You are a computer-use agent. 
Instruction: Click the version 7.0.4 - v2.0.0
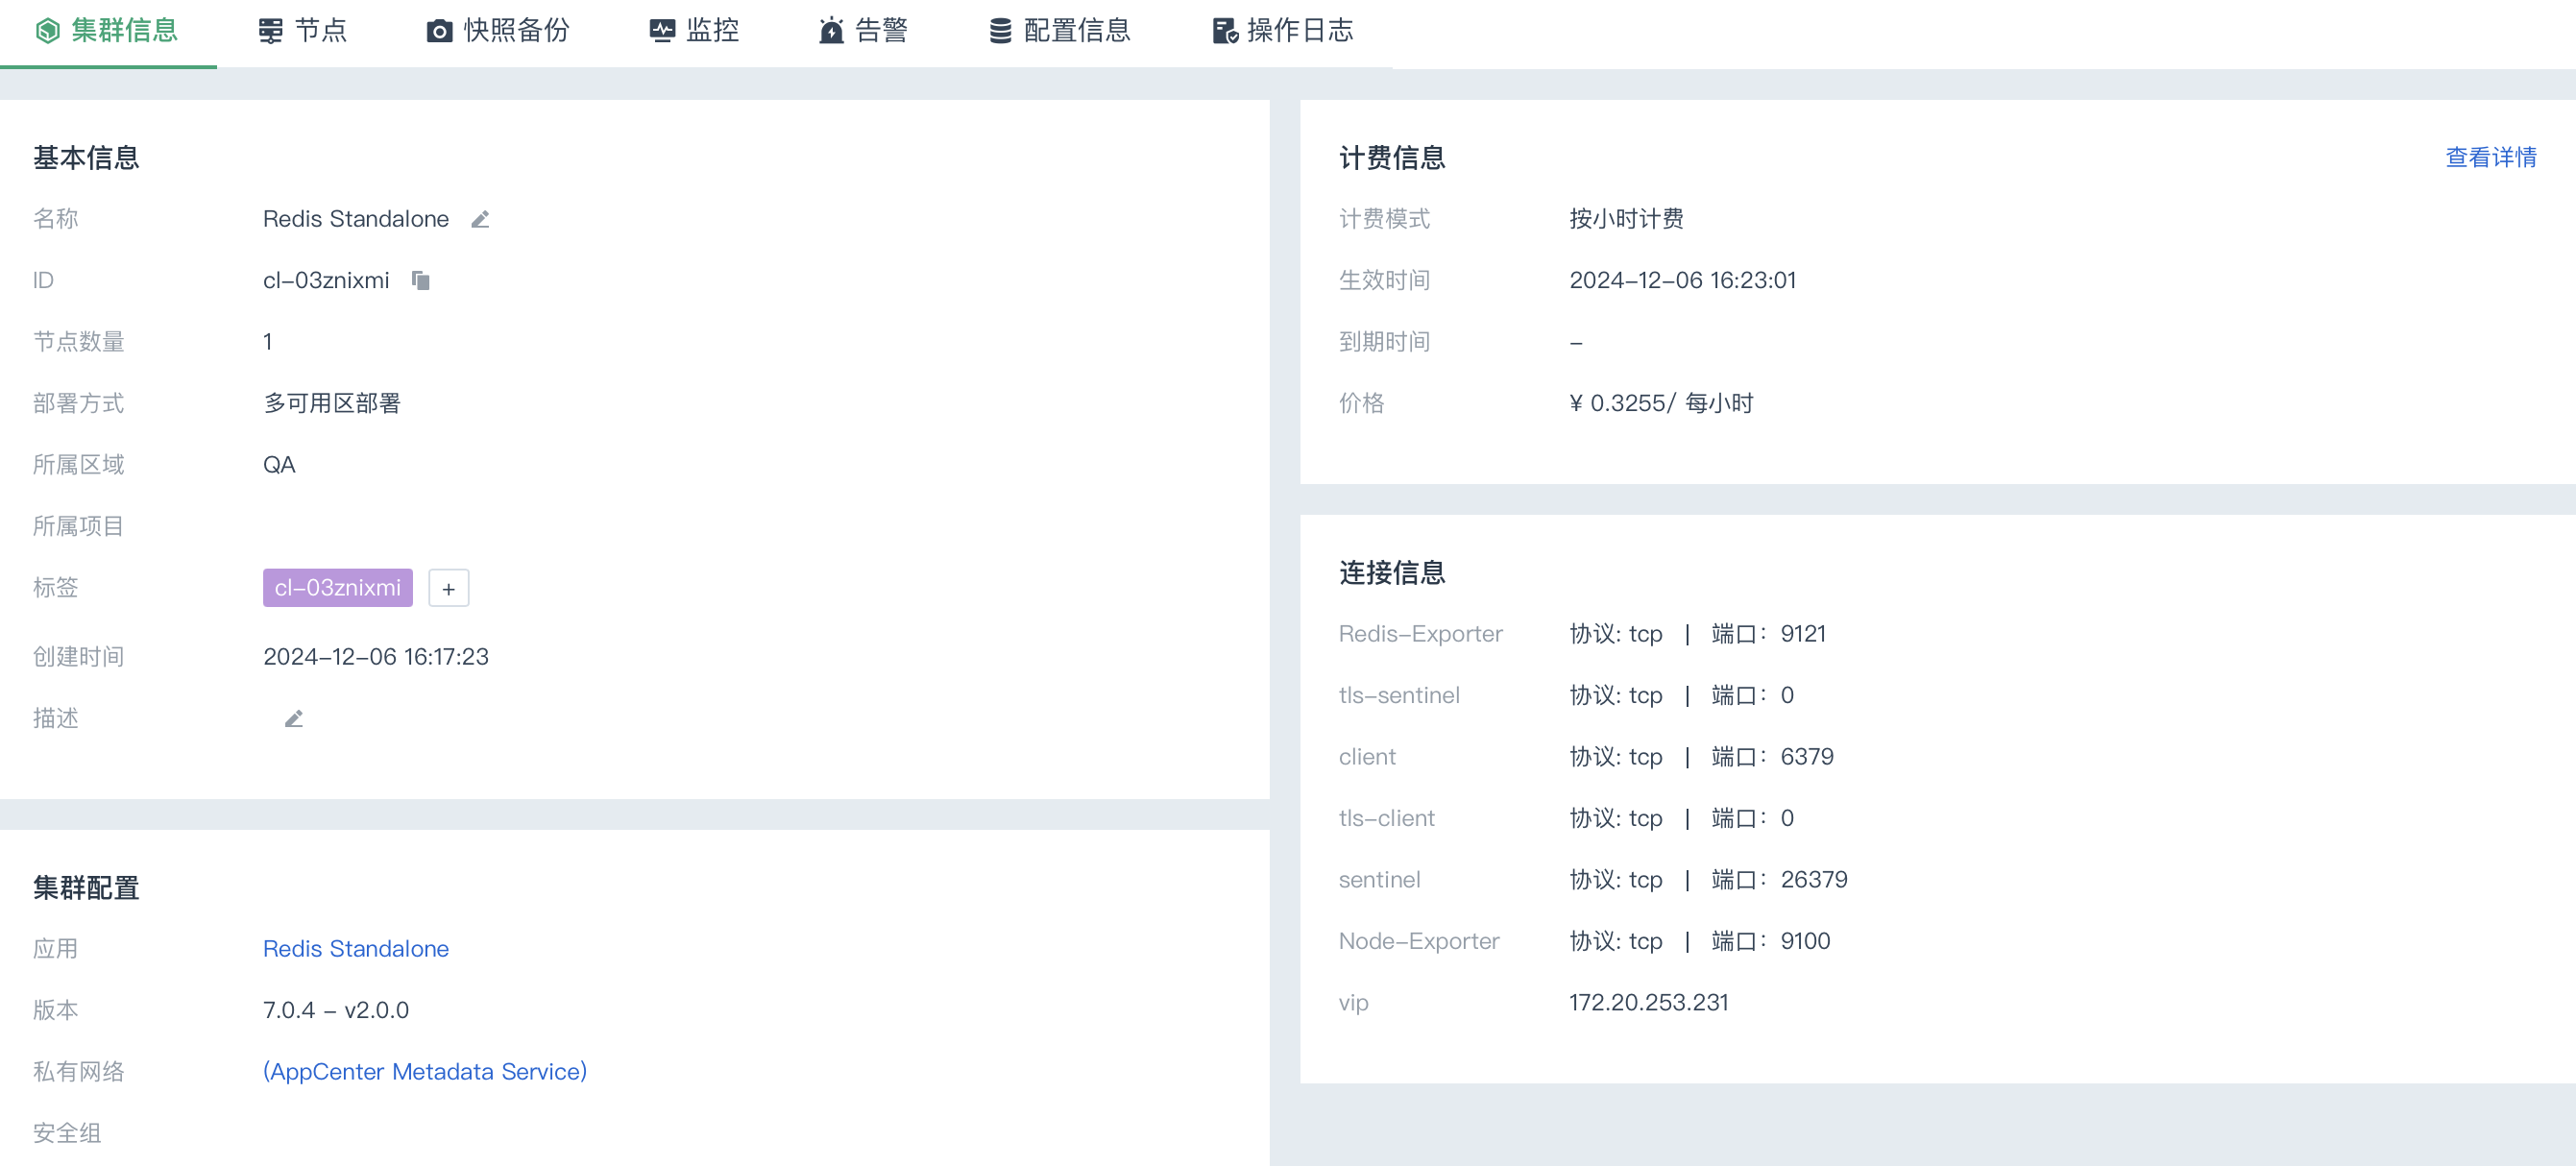pos(336,1011)
